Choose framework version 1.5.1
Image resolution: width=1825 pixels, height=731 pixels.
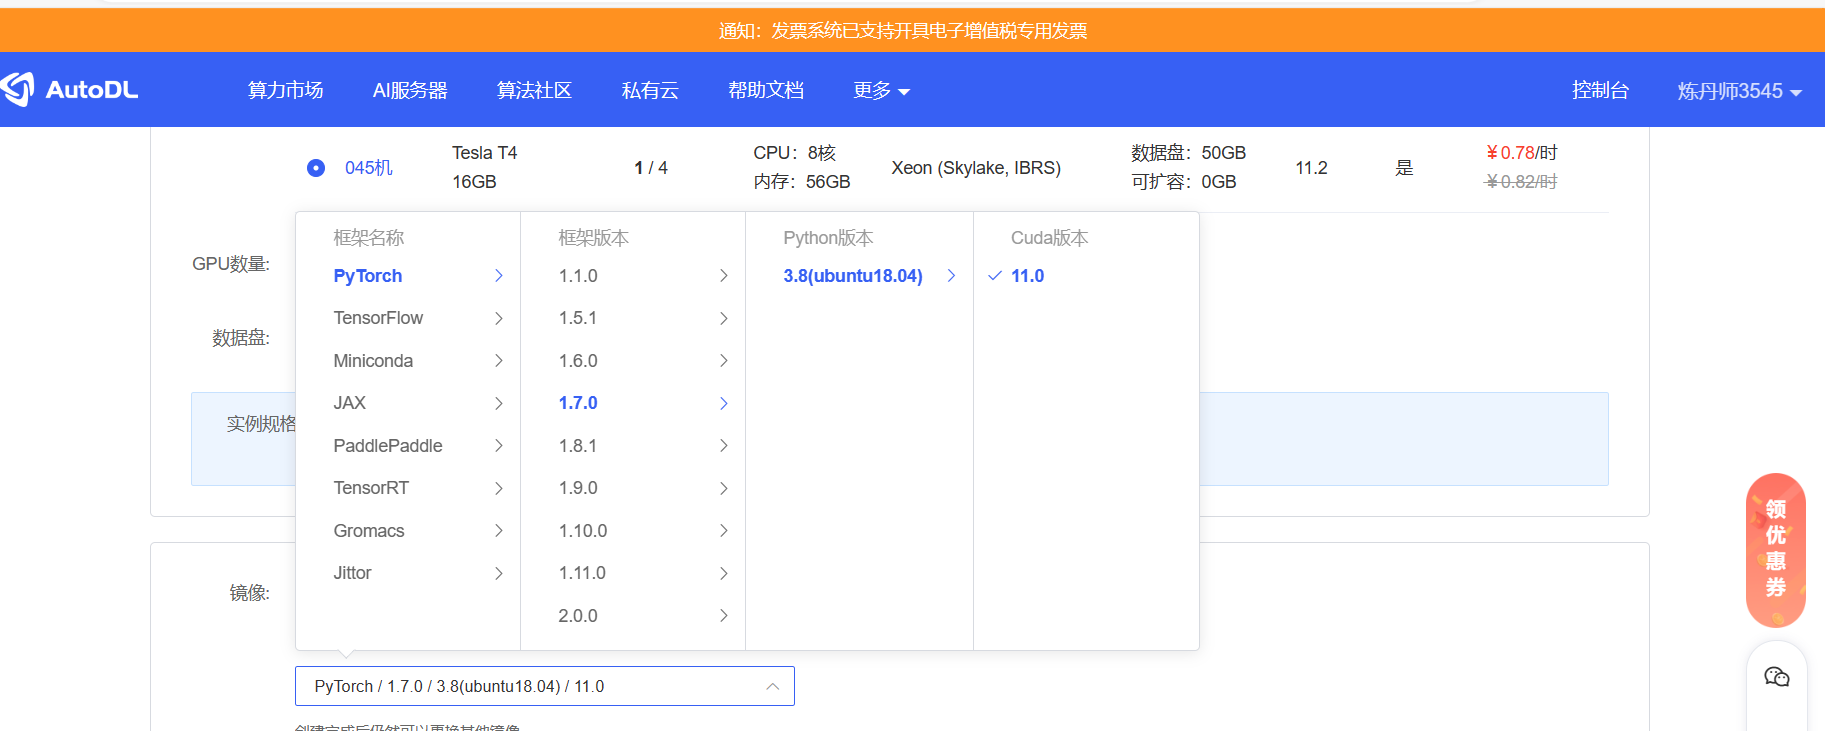[633, 318]
